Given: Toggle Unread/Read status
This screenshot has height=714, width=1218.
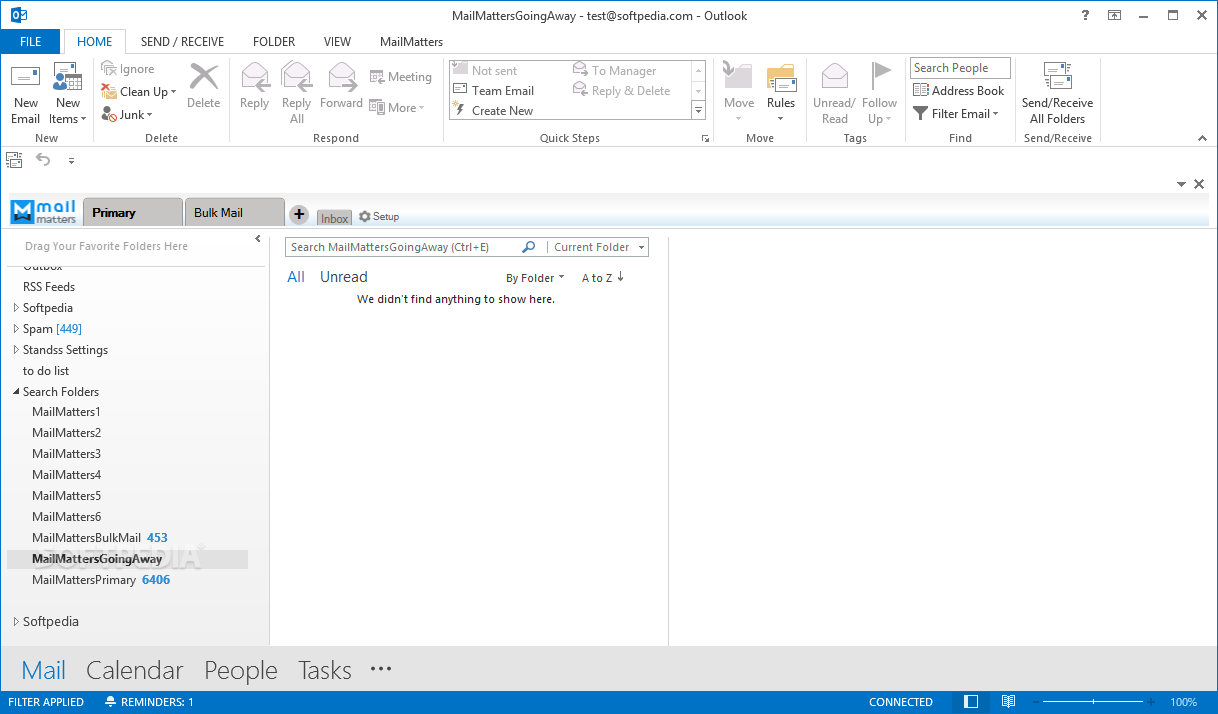Looking at the screenshot, I should coord(834,94).
